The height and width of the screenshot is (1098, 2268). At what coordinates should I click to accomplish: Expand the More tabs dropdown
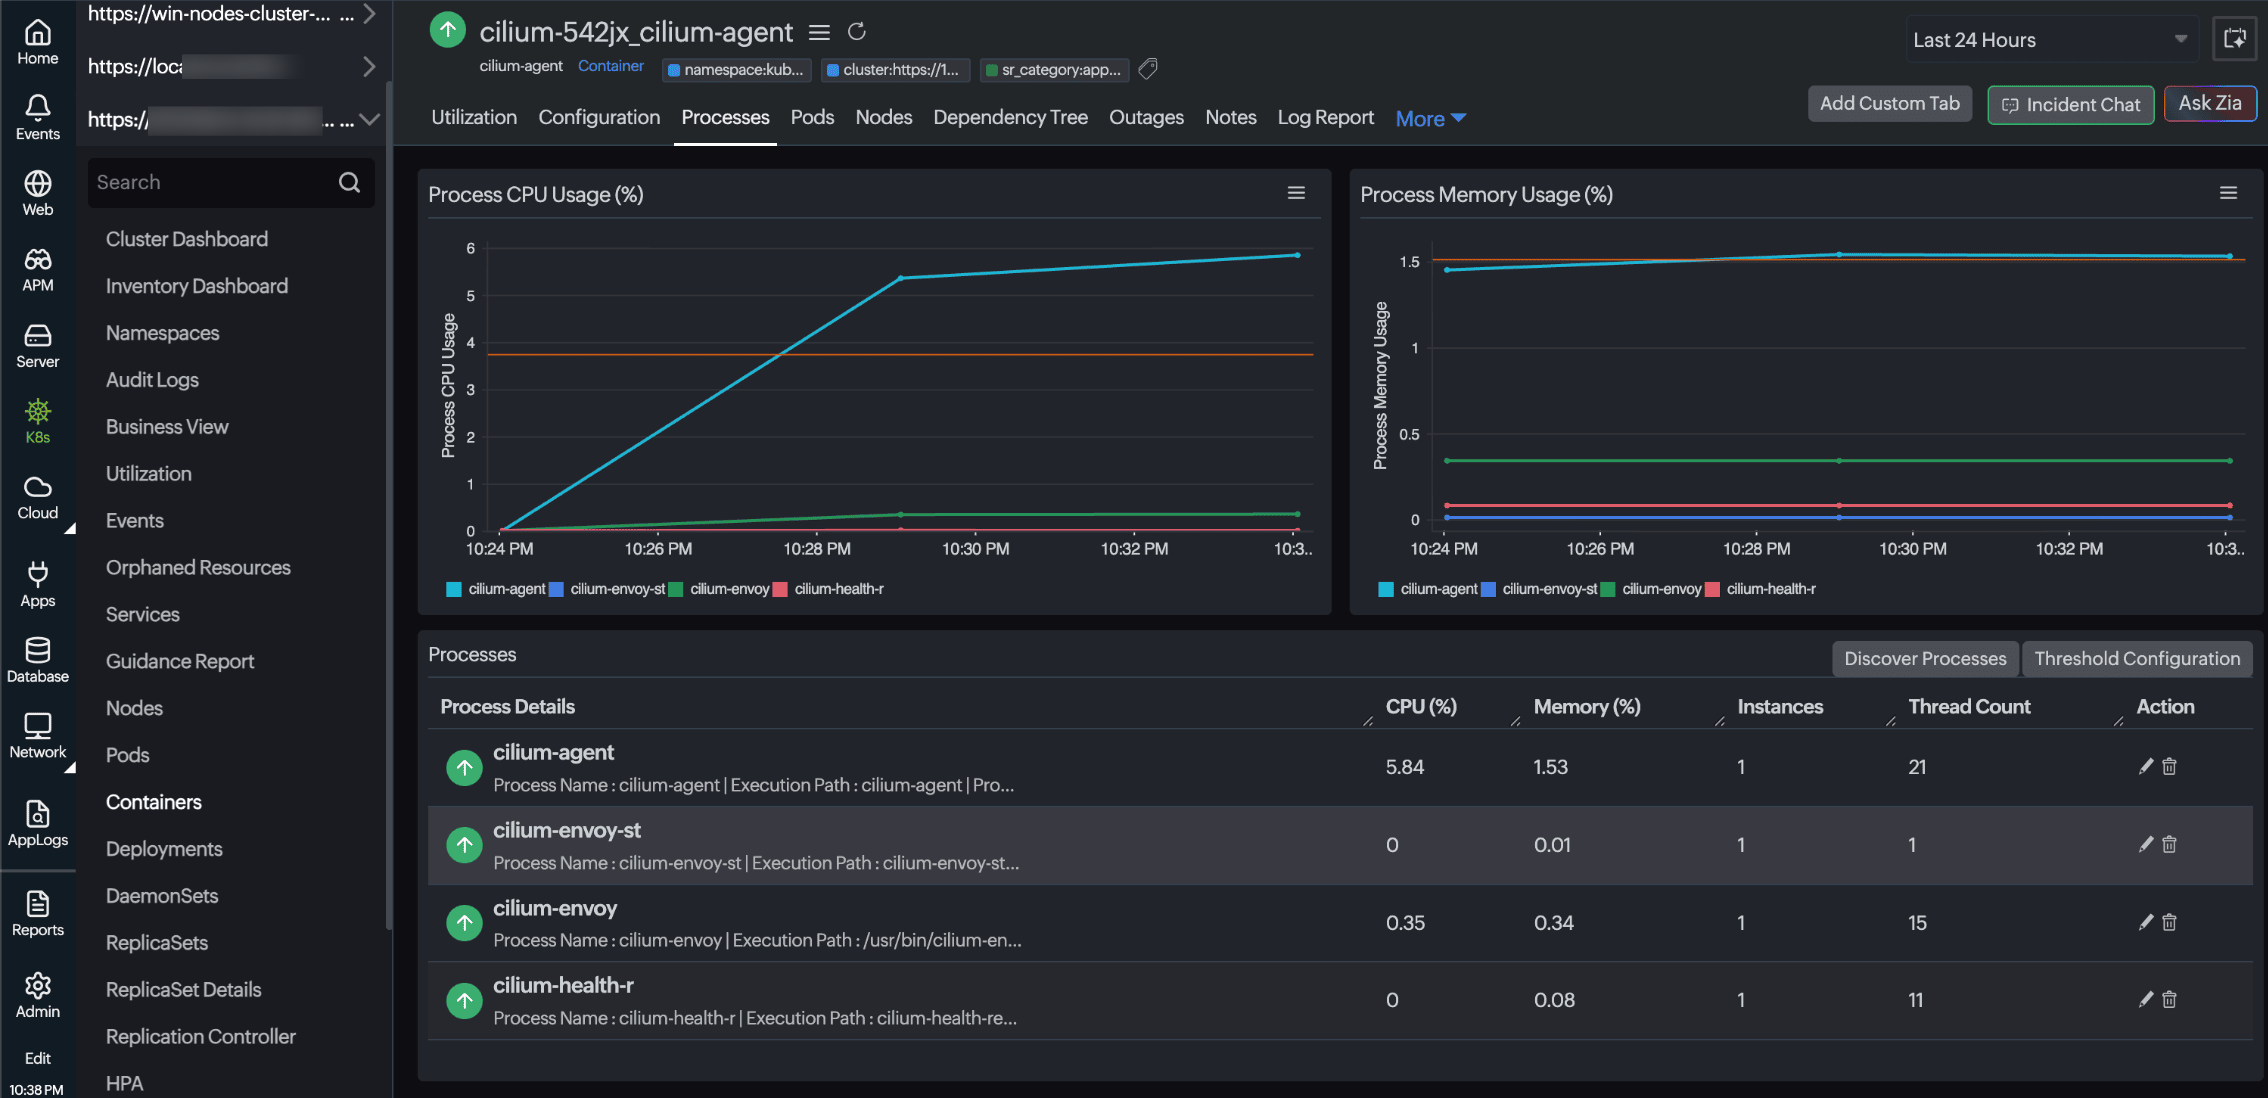pyautogui.click(x=1430, y=118)
